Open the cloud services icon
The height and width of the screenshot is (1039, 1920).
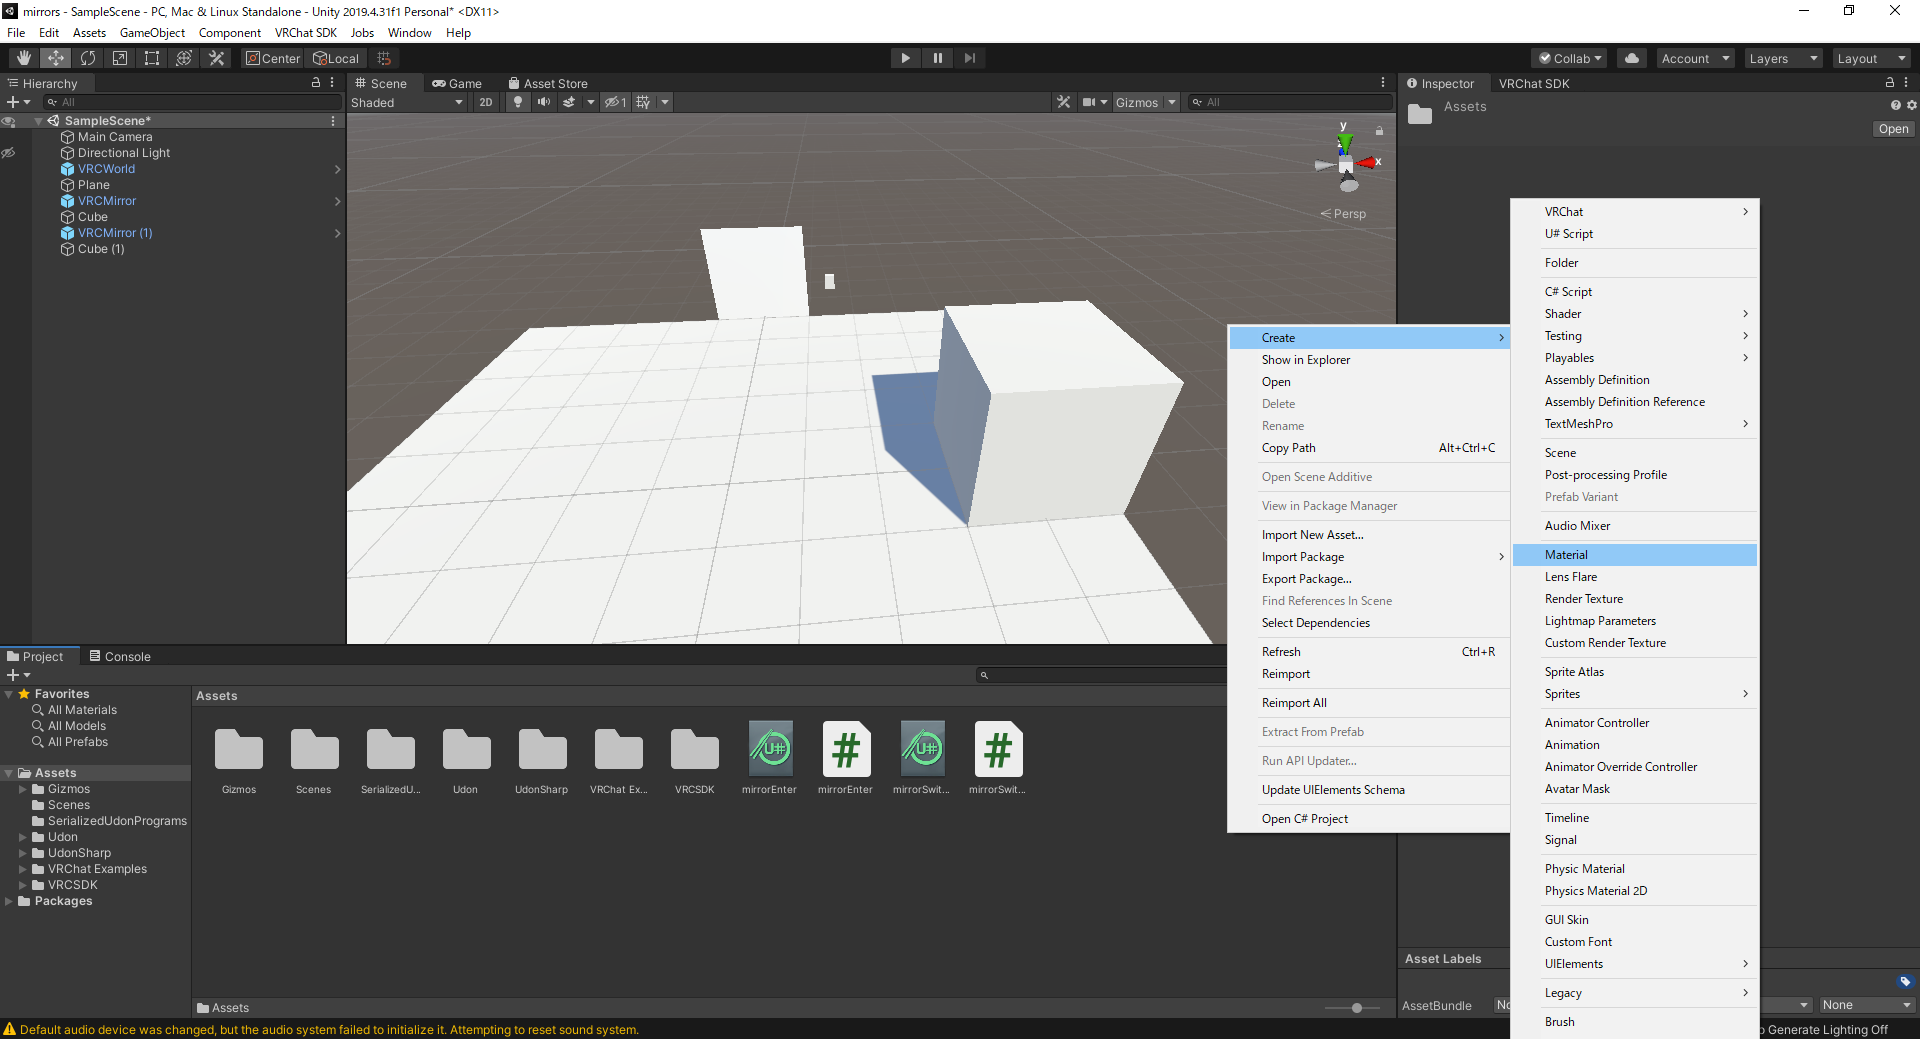(1632, 58)
